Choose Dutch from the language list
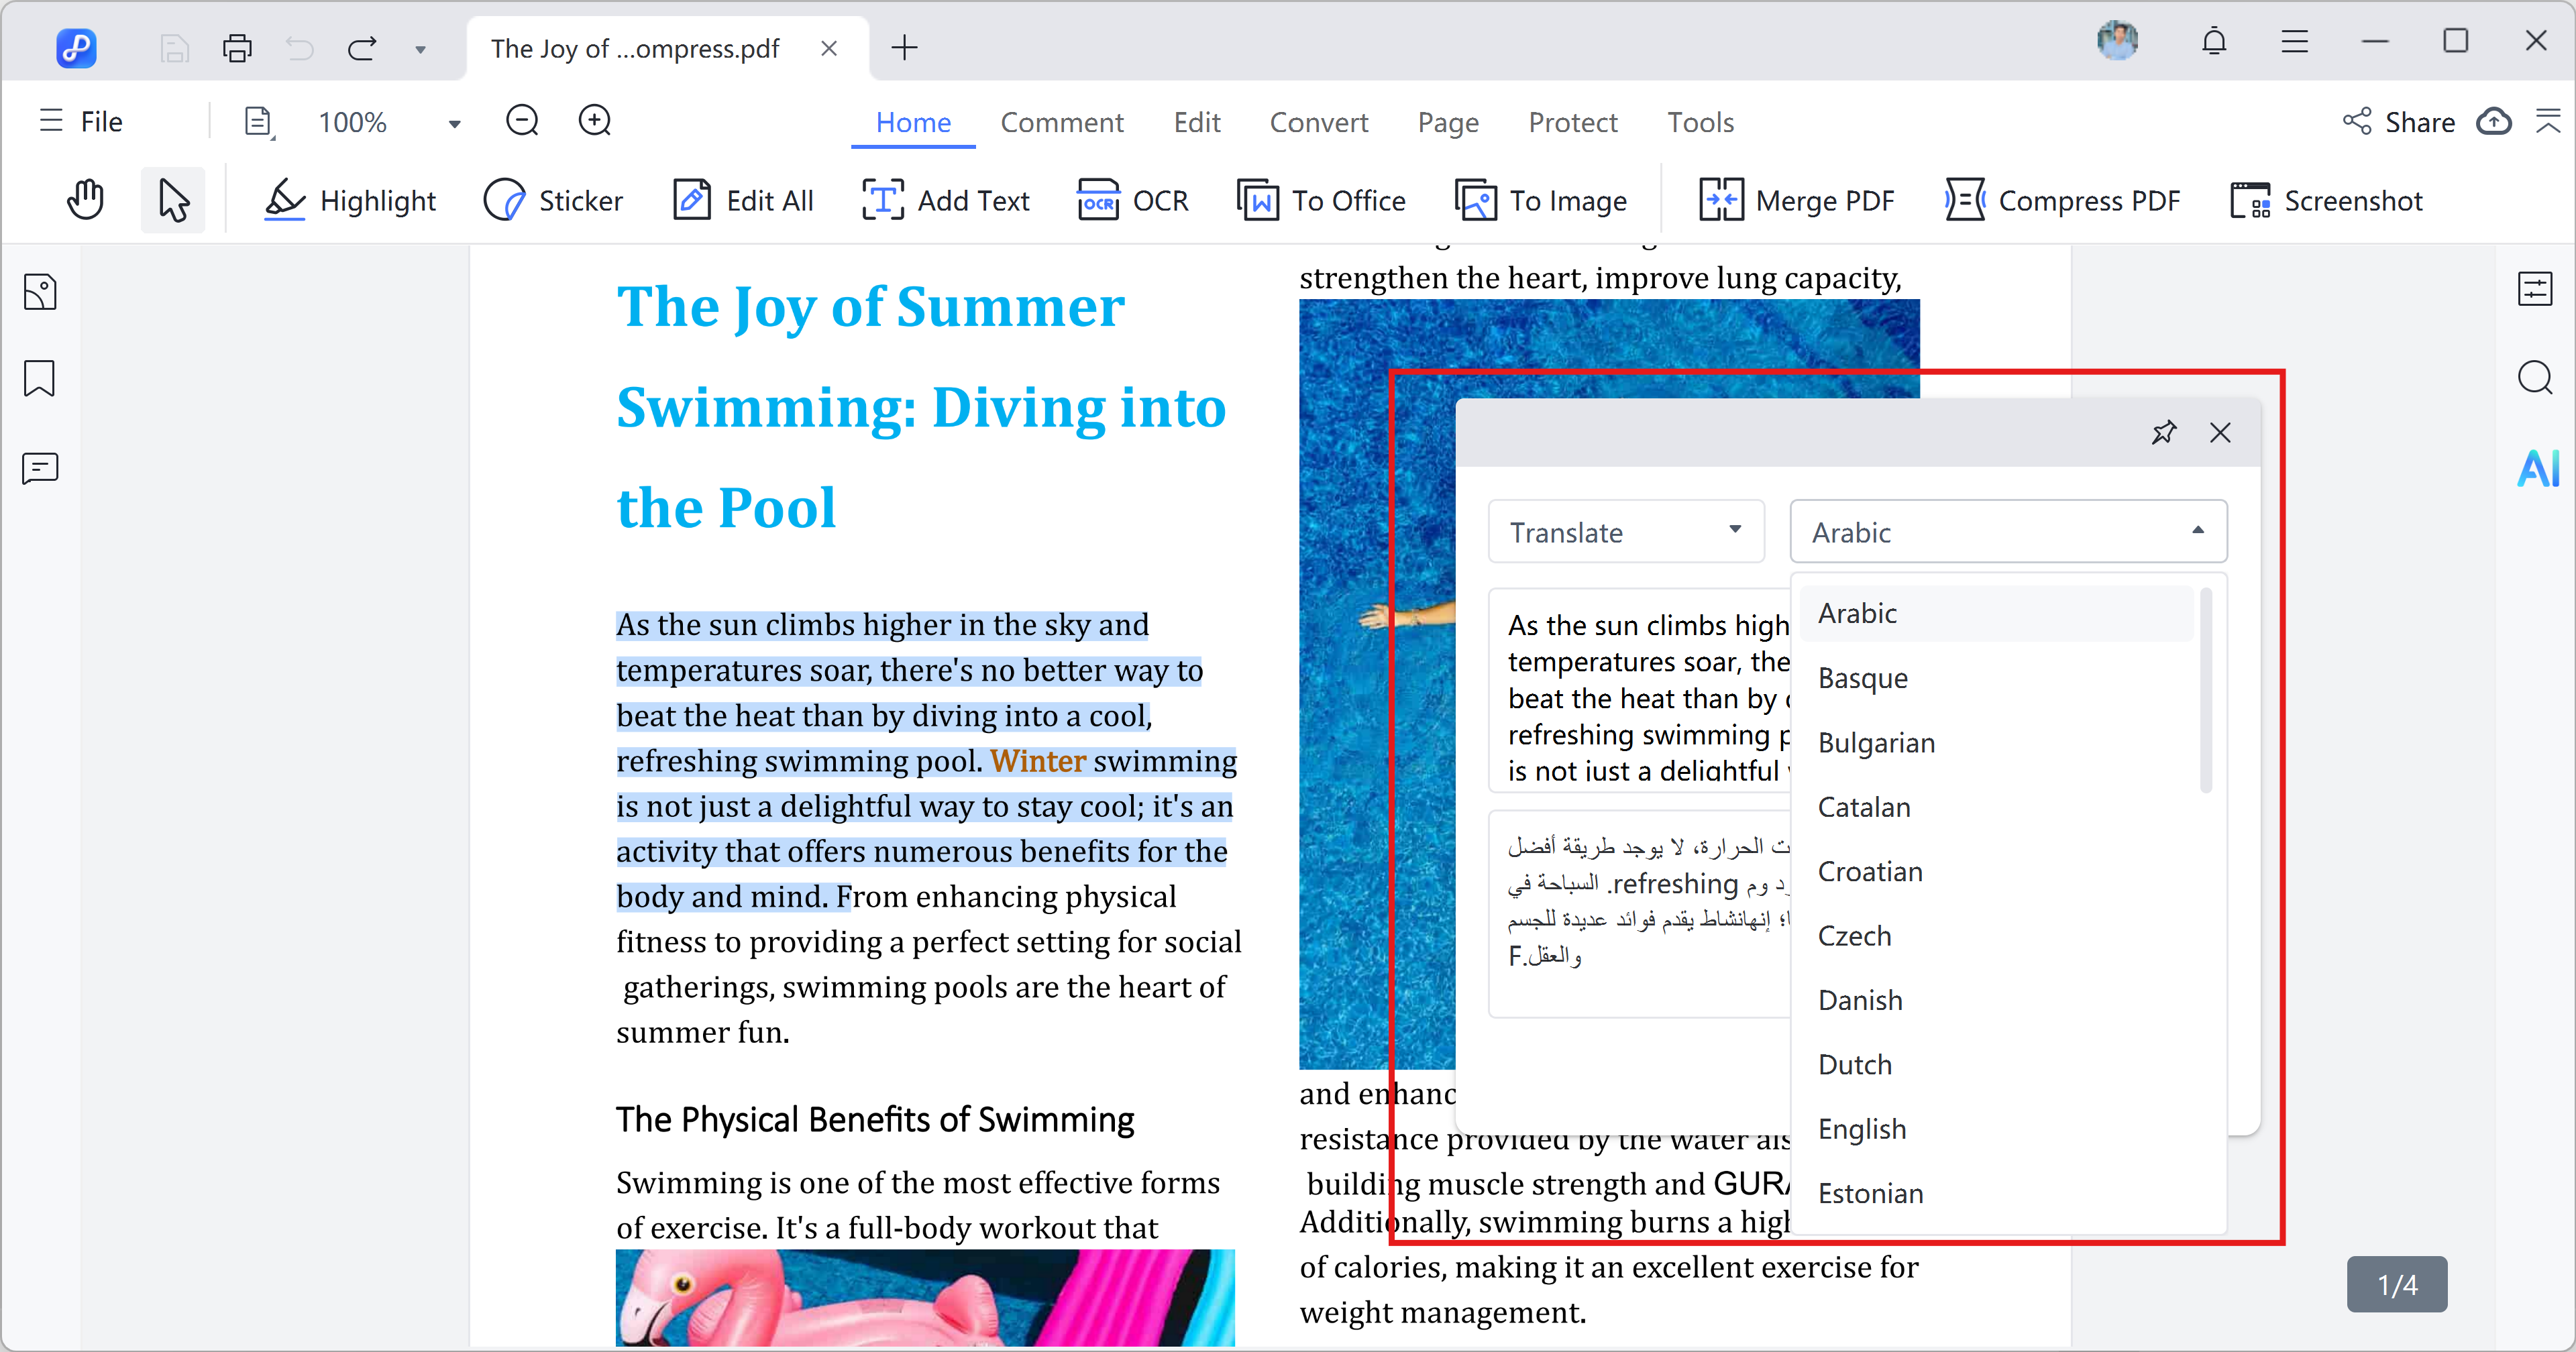 point(1855,1064)
